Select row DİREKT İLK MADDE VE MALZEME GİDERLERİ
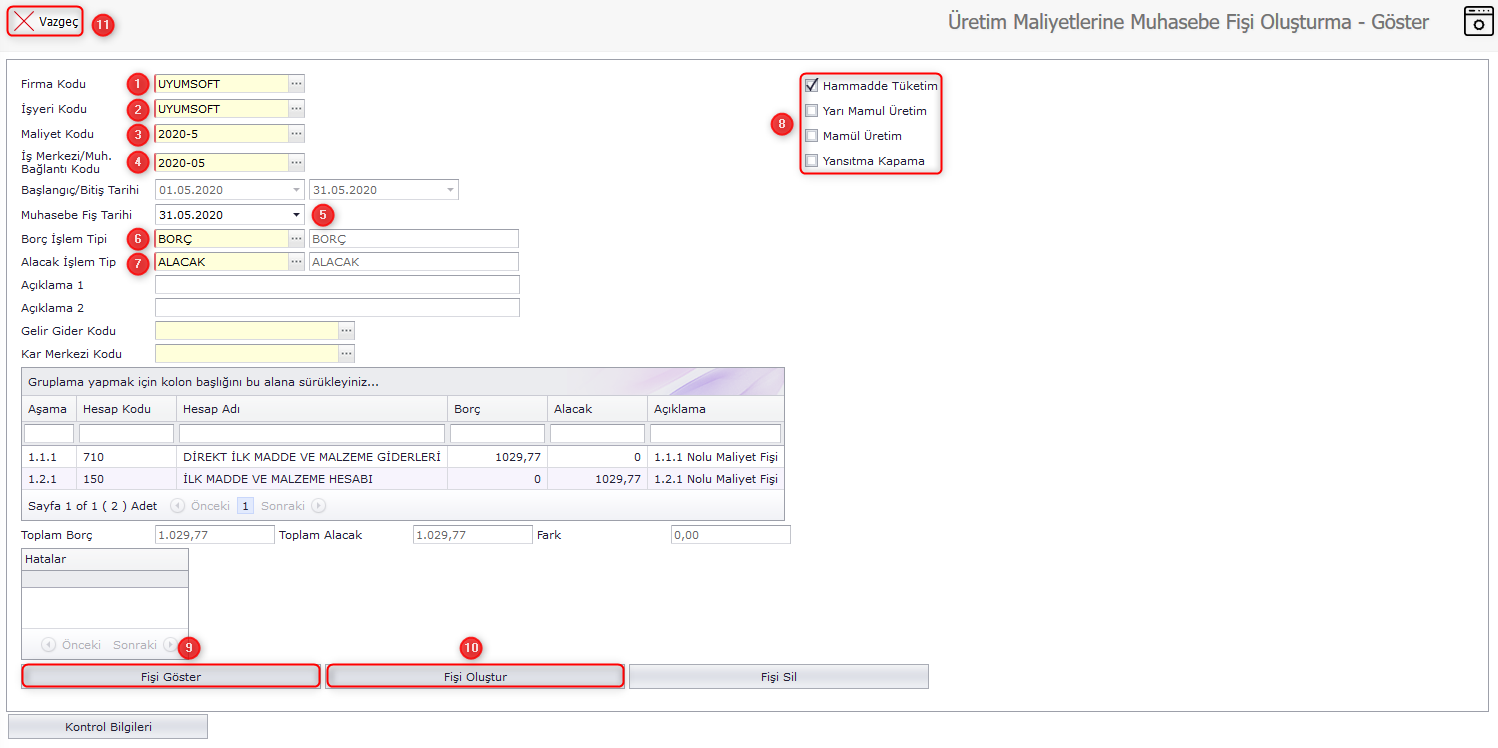 [x=403, y=457]
